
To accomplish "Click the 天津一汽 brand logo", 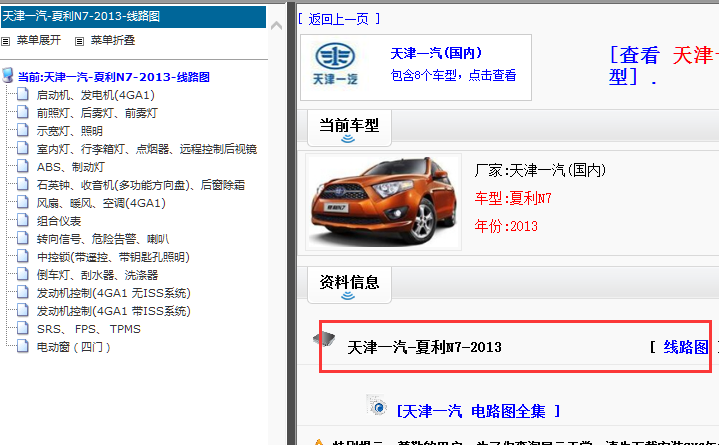I will click(335, 65).
